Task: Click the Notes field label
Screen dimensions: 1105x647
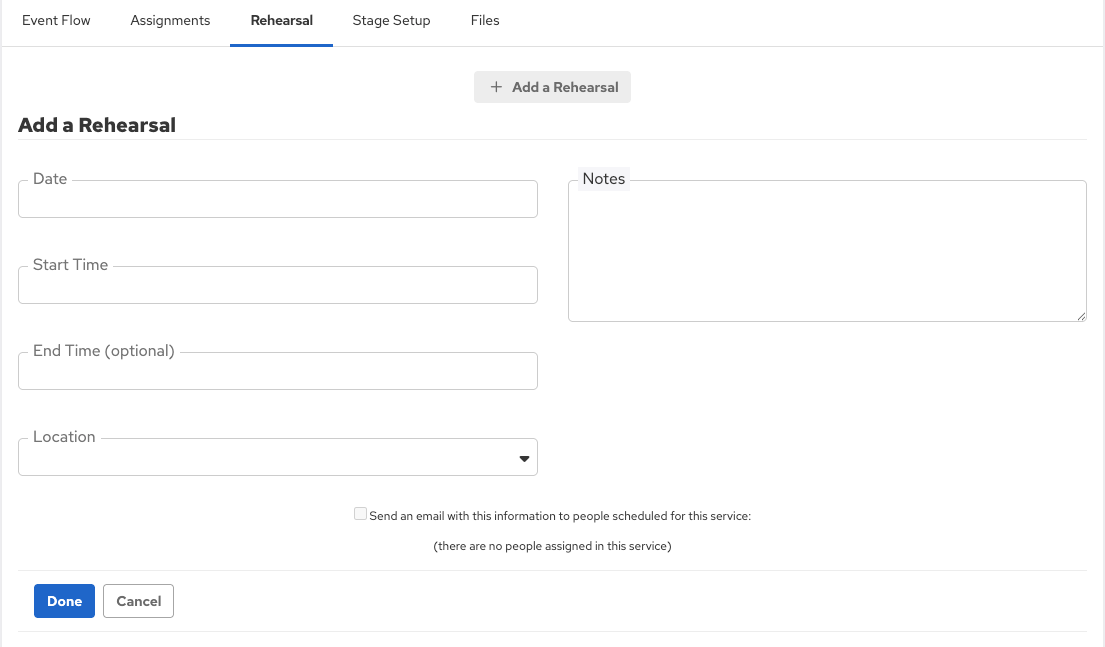Action: point(603,179)
